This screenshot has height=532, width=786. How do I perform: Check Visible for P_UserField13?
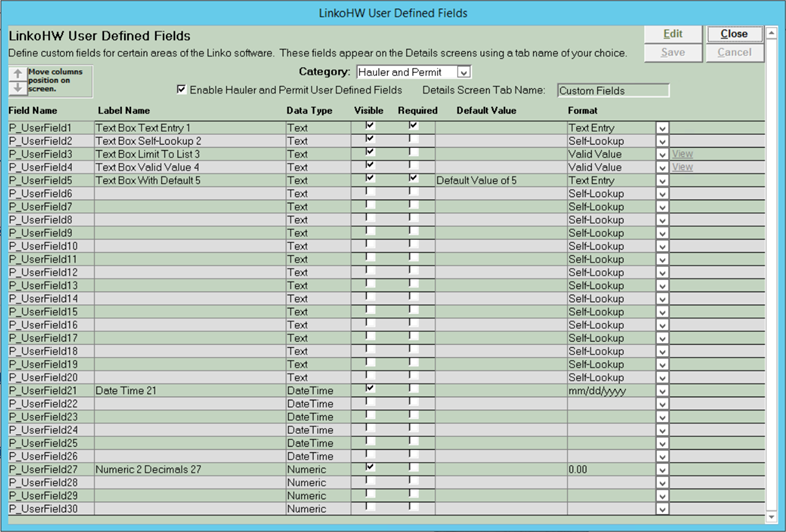(x=370, y=283)
